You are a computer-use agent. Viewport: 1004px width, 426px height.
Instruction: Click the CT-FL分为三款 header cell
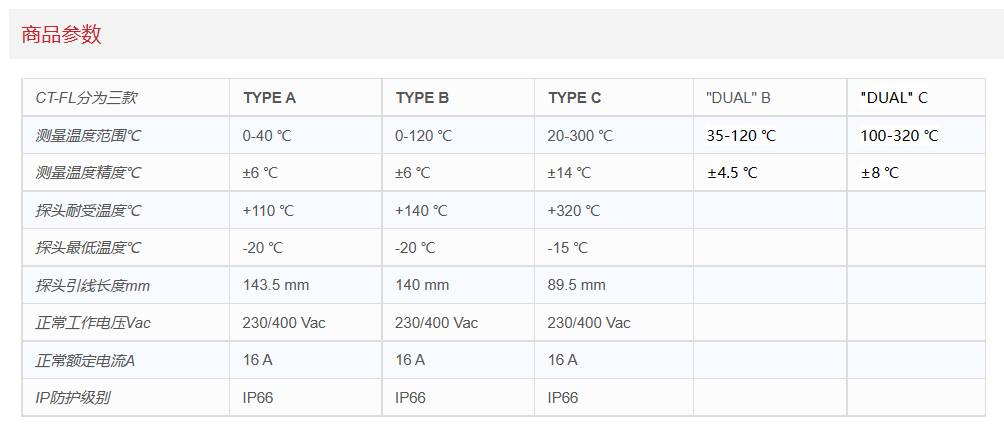point(86,98)
